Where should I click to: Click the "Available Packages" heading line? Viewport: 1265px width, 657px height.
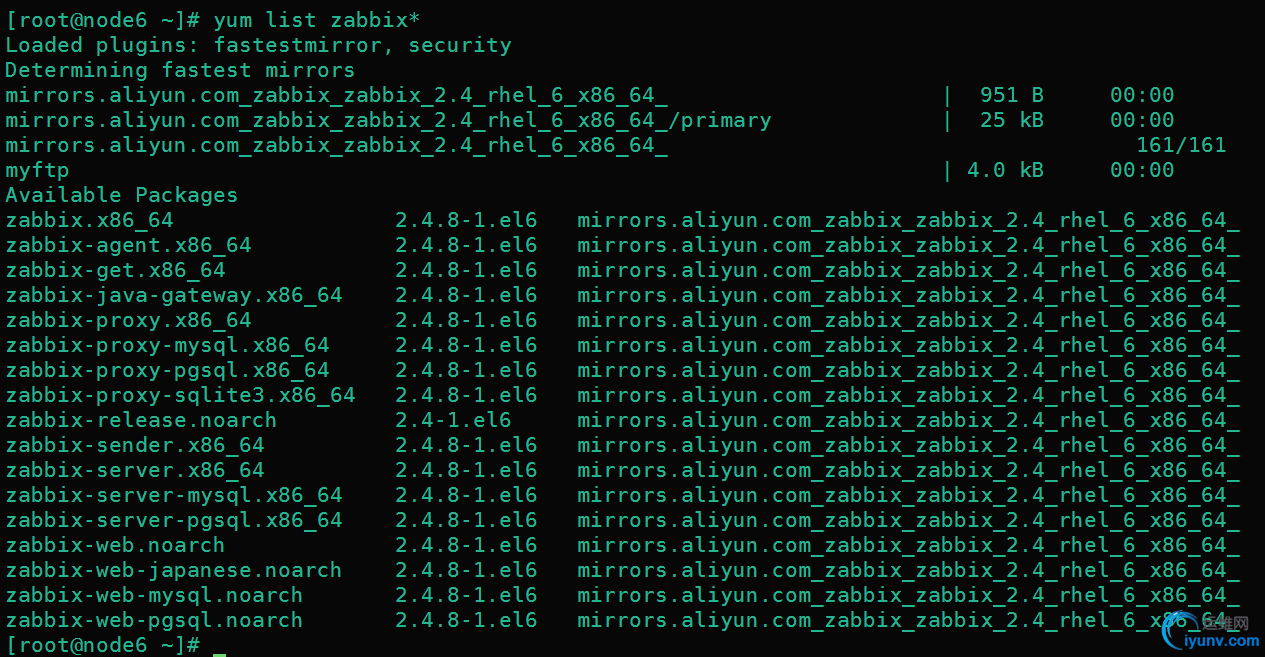[122, 195]
